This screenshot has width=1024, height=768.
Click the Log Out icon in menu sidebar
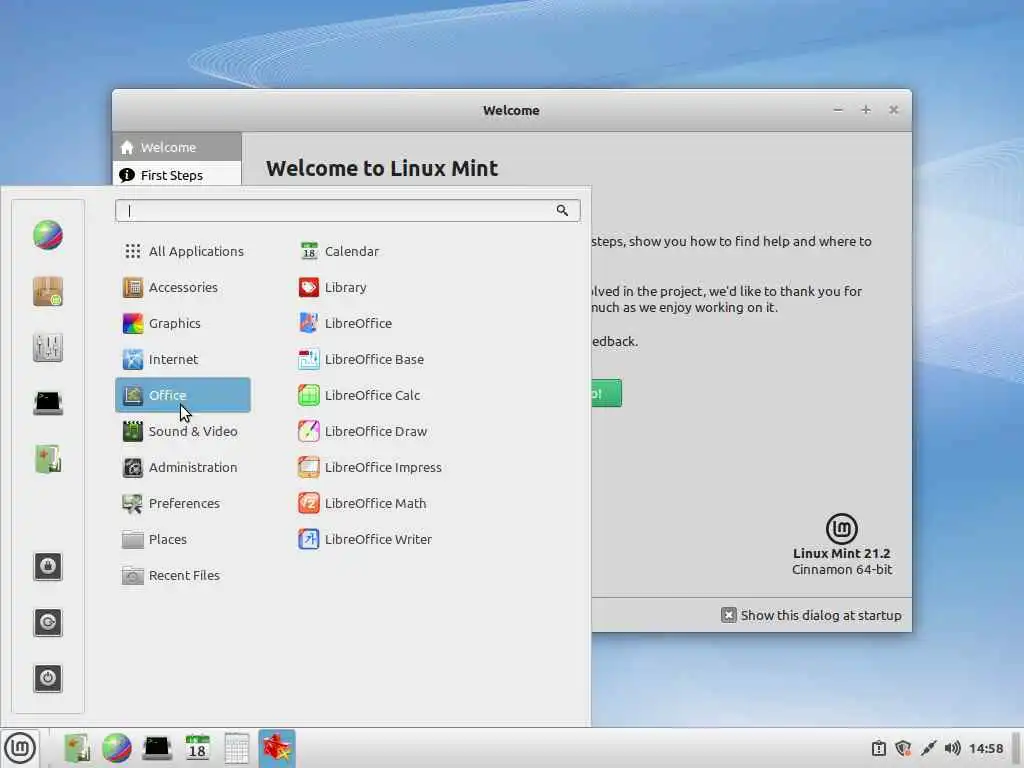click(48, 622)
